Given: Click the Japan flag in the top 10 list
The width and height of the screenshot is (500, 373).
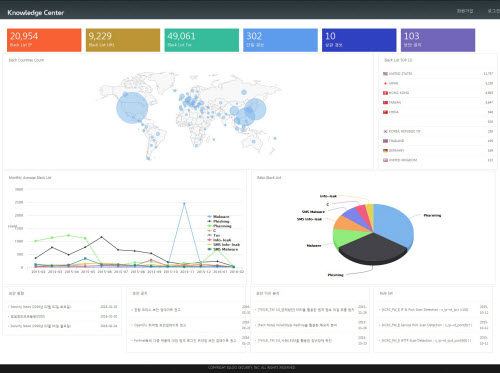Looking at the screenshot, I should (385, 83).
